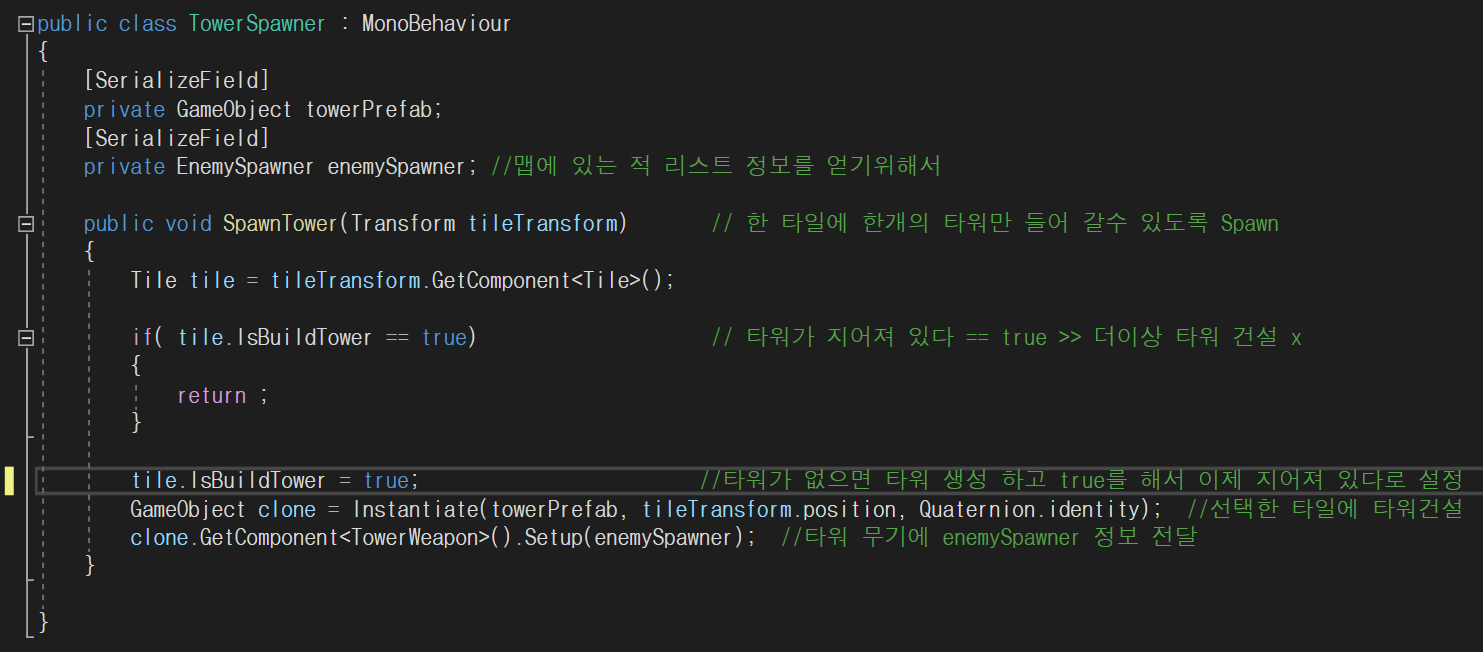Click the SpawnTower method name
The width and height of the screenshot is (1483, 652).
(281, 224)
